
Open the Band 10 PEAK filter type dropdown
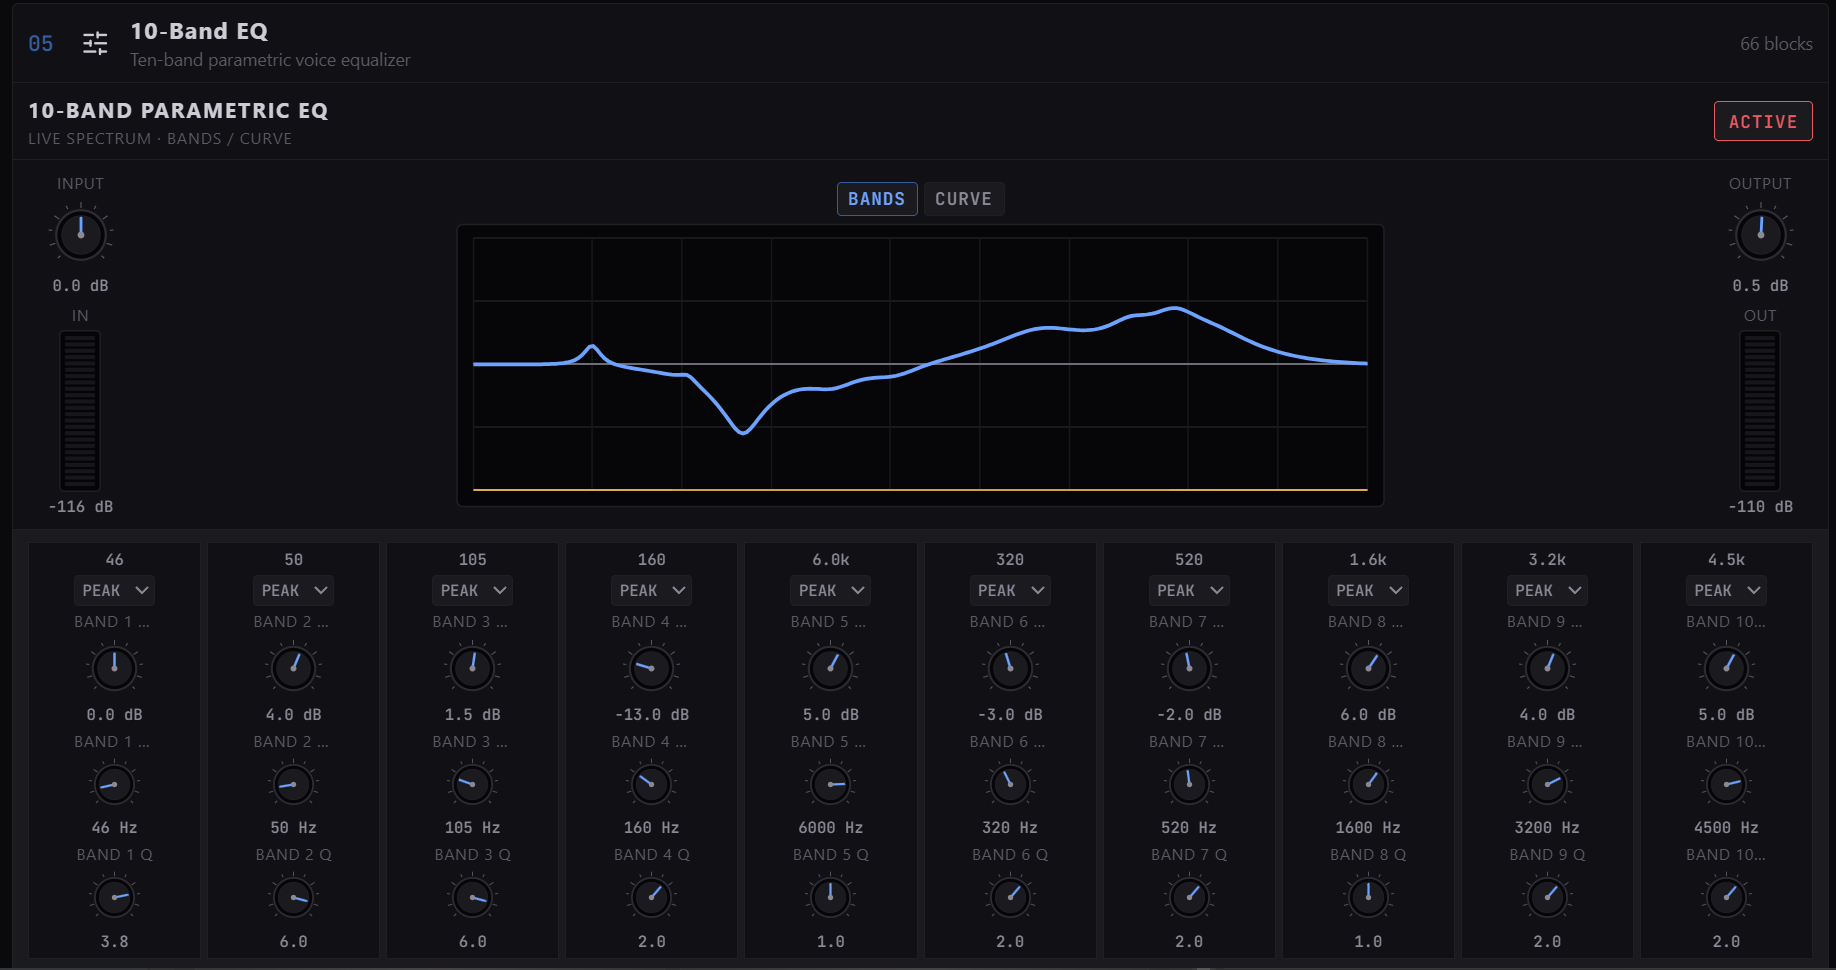1726,590
